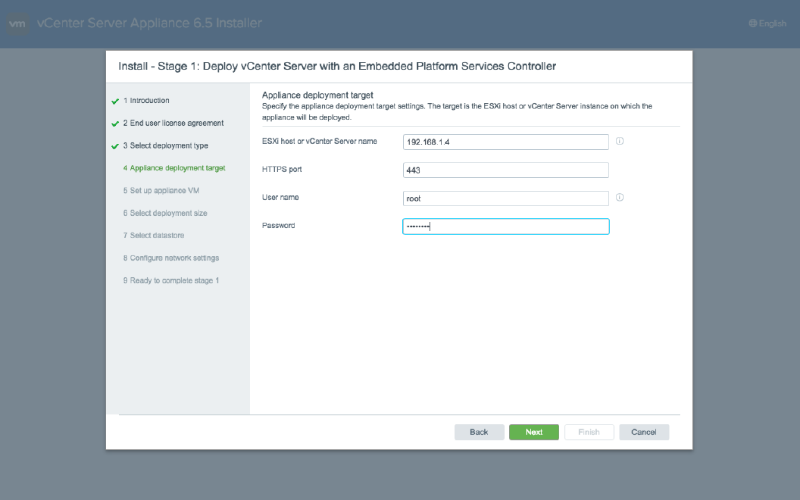Click the green checkmark next to Introduction
This screenshot has width=800, height=500.
click(115, 101)
